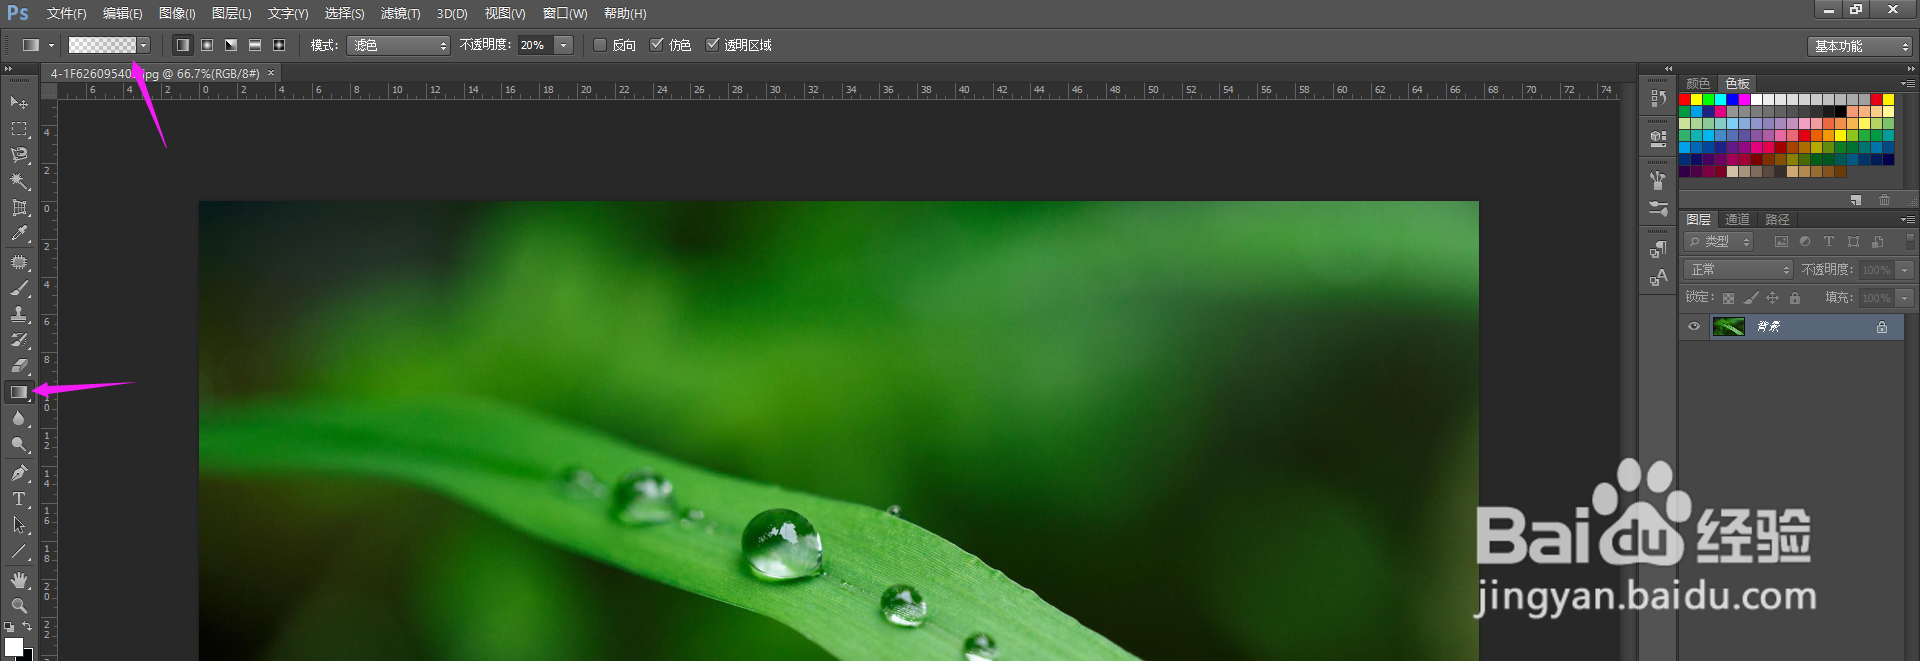Select the Gradient tool in the toolbox
The height and width of the screenshot is (661, 1920).
coord(19,392)
